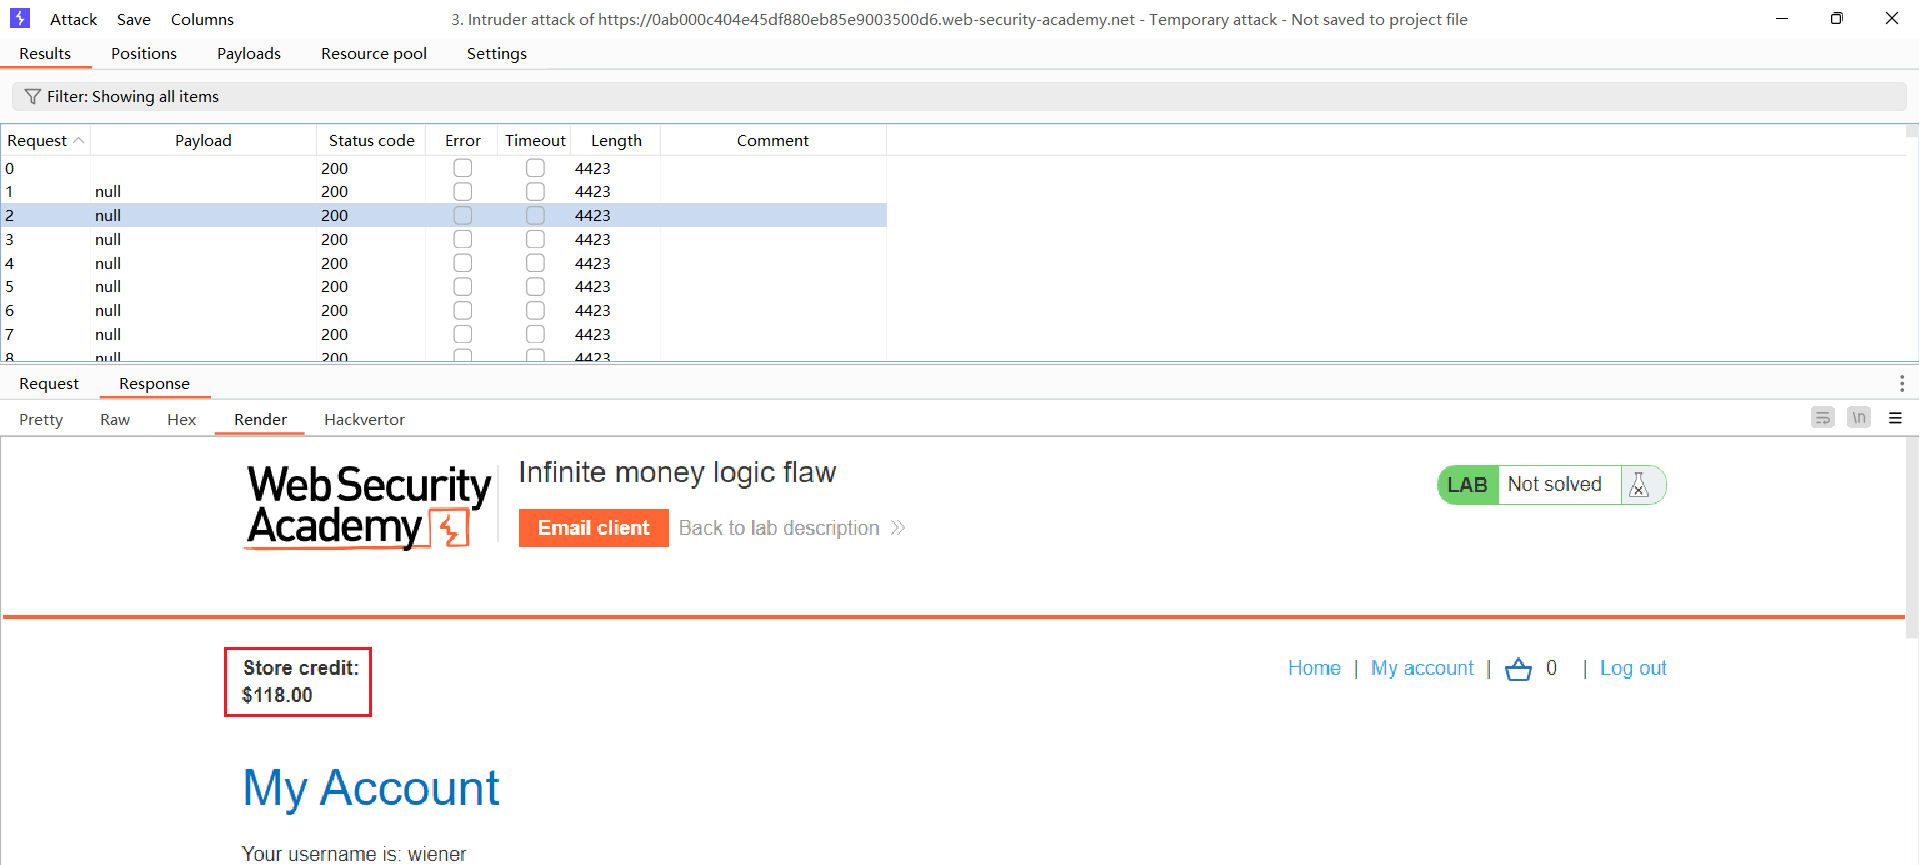Click the Web Security Academy logo
The image size is (1920, 865).
click(369, 507)
